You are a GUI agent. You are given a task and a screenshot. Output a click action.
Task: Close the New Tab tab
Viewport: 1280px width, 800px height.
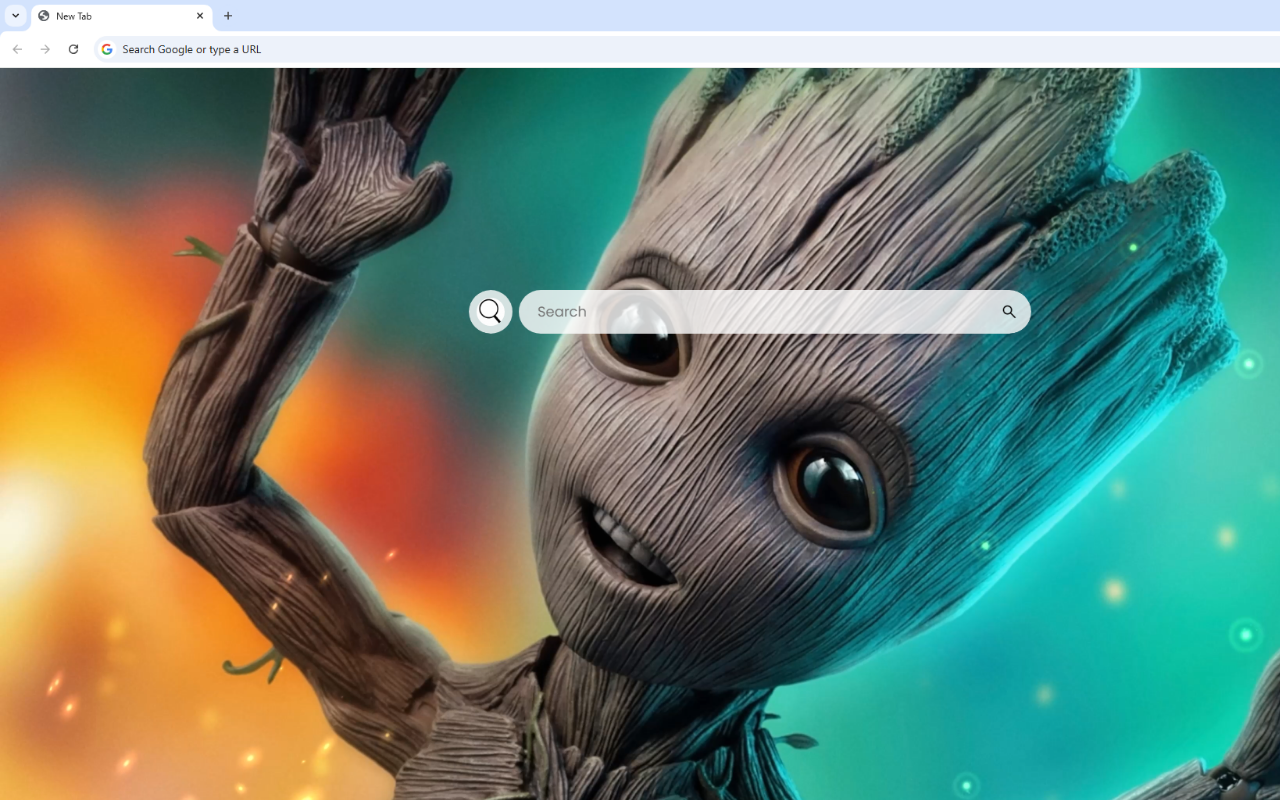pyautogui.click(x=200, y=16)
